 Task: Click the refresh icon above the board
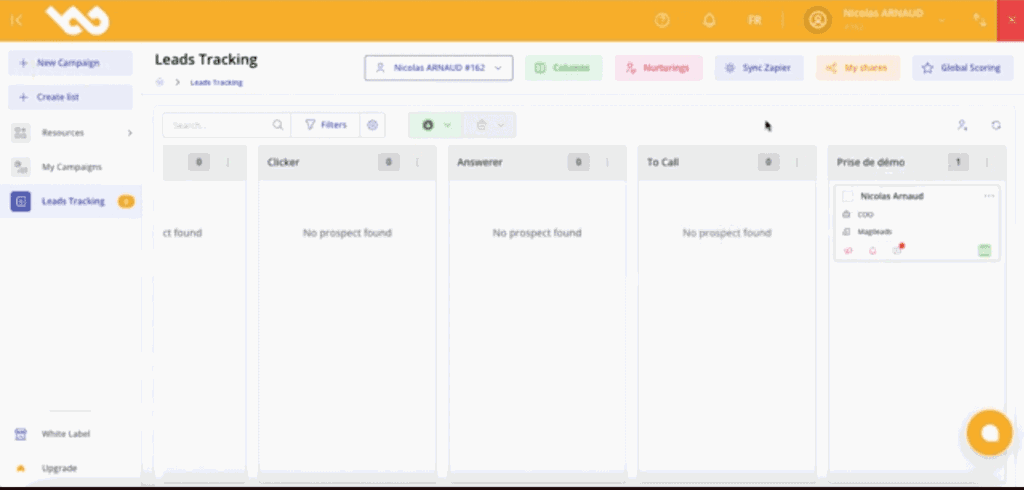(996, 125)
